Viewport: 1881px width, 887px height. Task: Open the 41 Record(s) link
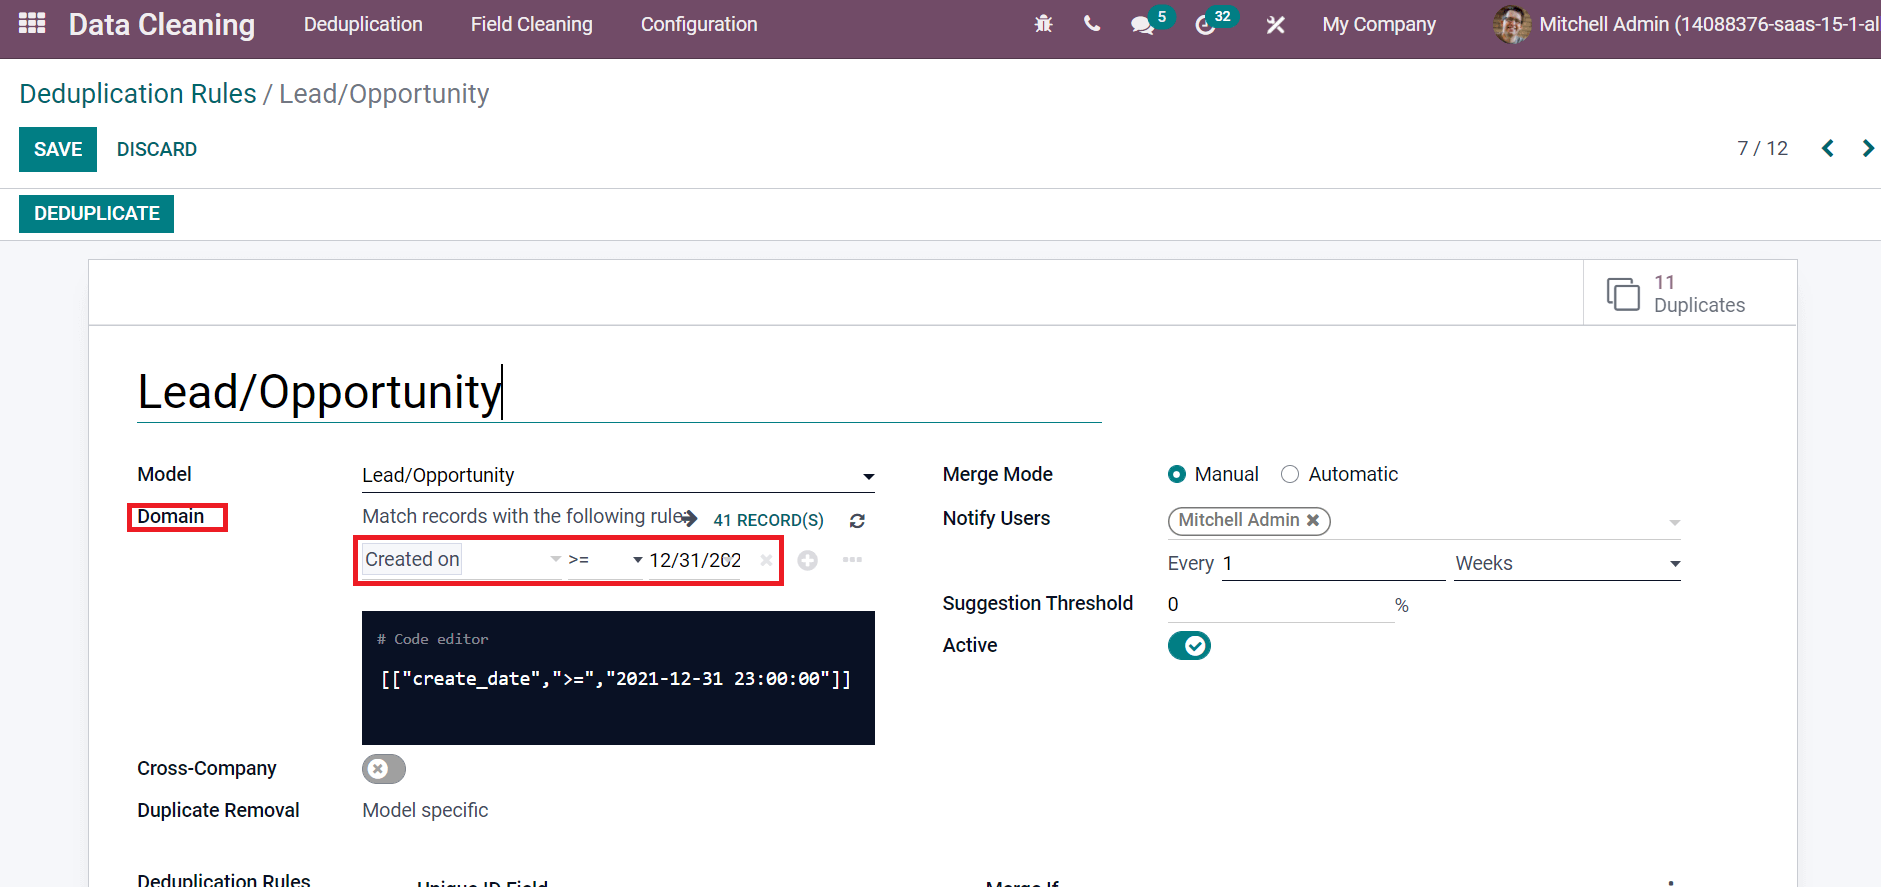click(x=768, y=520)
